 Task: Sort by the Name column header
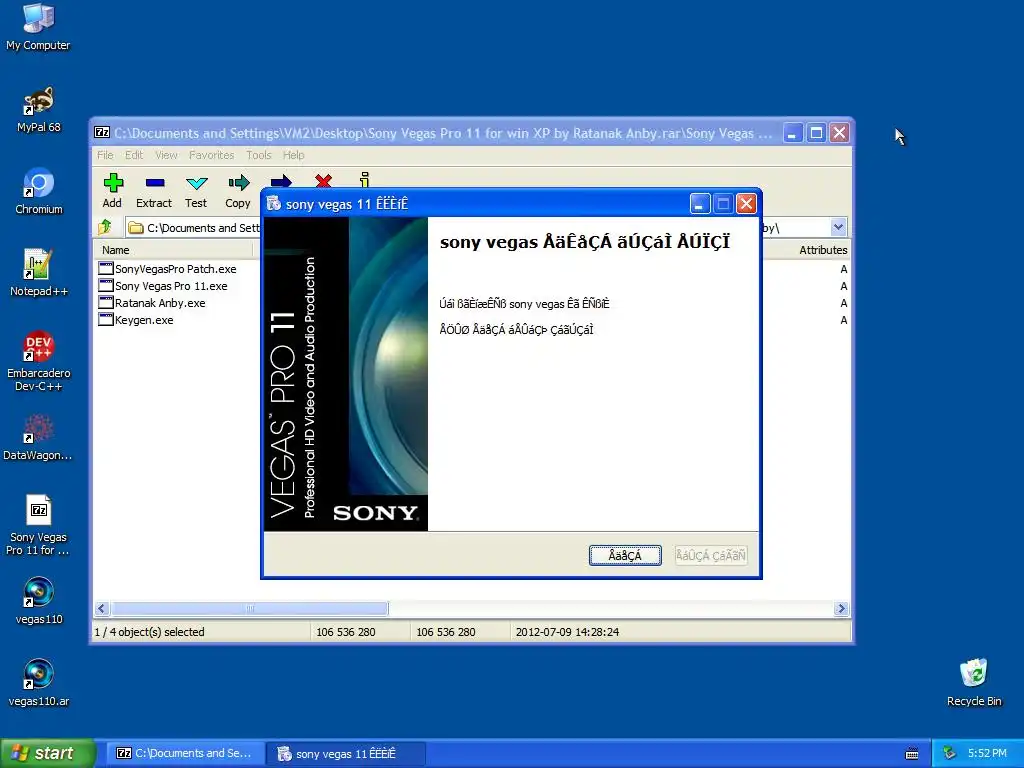tap(173, 249)
